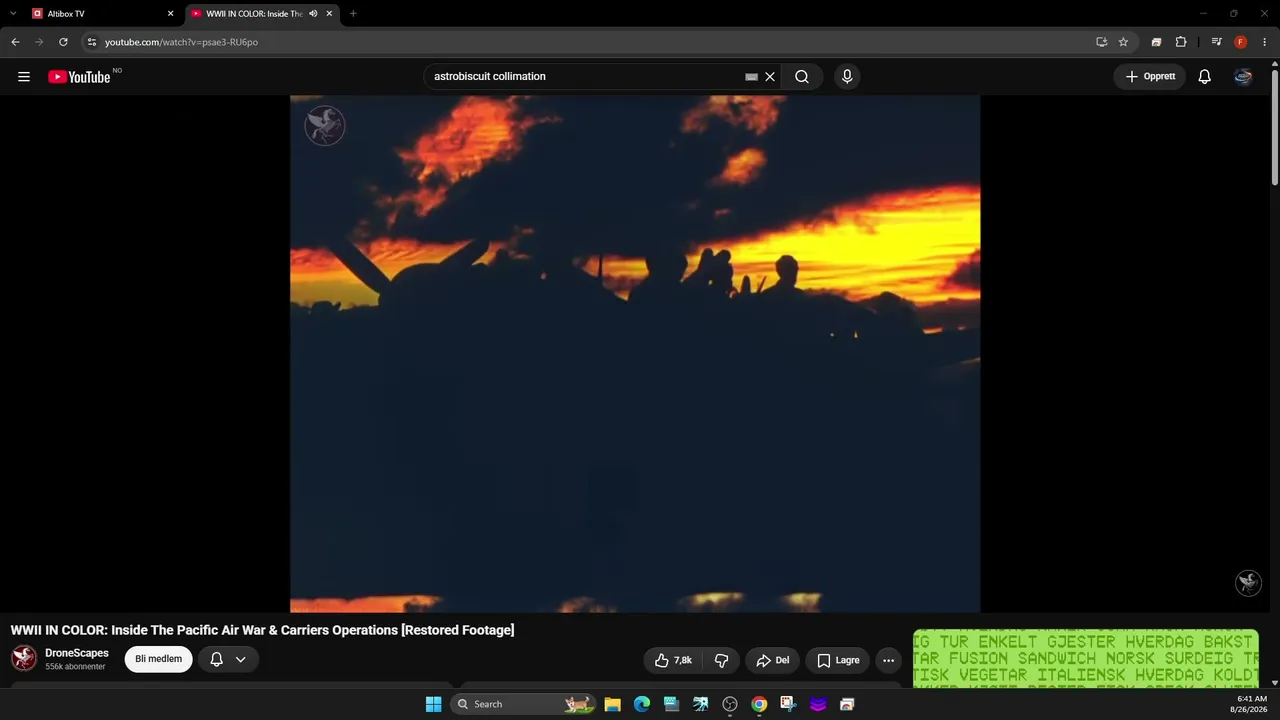Dislike the video with thumbs down
The height and width of the screenshot is (720, 1280).
721,660
